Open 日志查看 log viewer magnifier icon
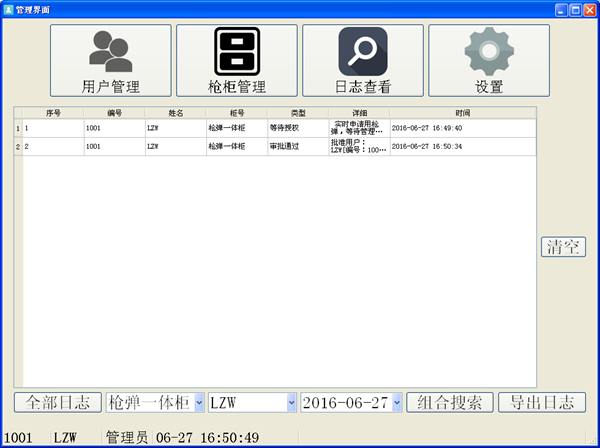Viewport: 600px width, 448px height. 362,60
